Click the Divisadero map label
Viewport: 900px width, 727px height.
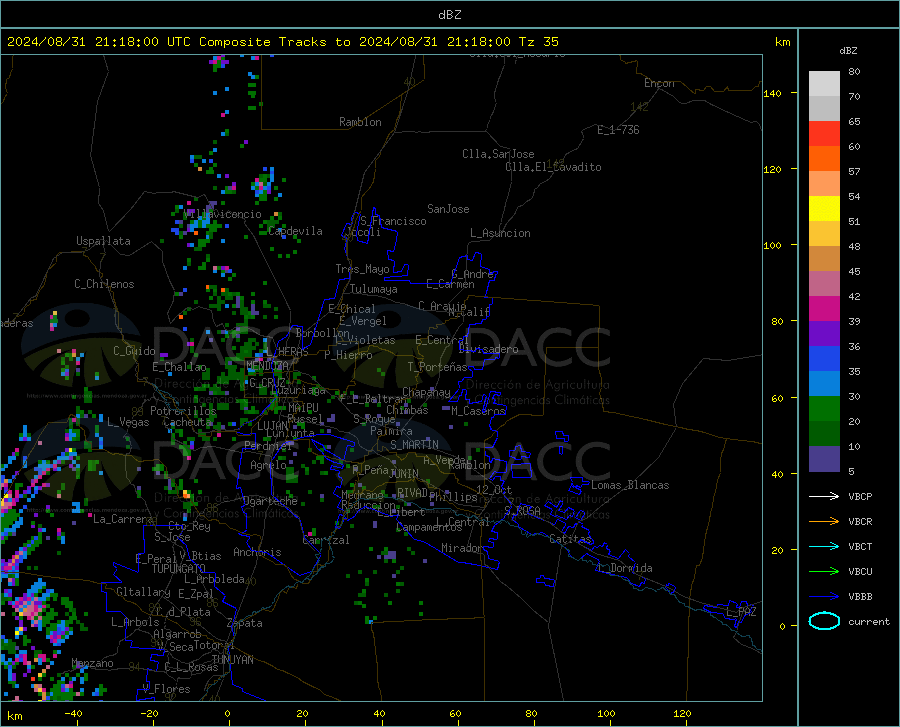[488, 349]
